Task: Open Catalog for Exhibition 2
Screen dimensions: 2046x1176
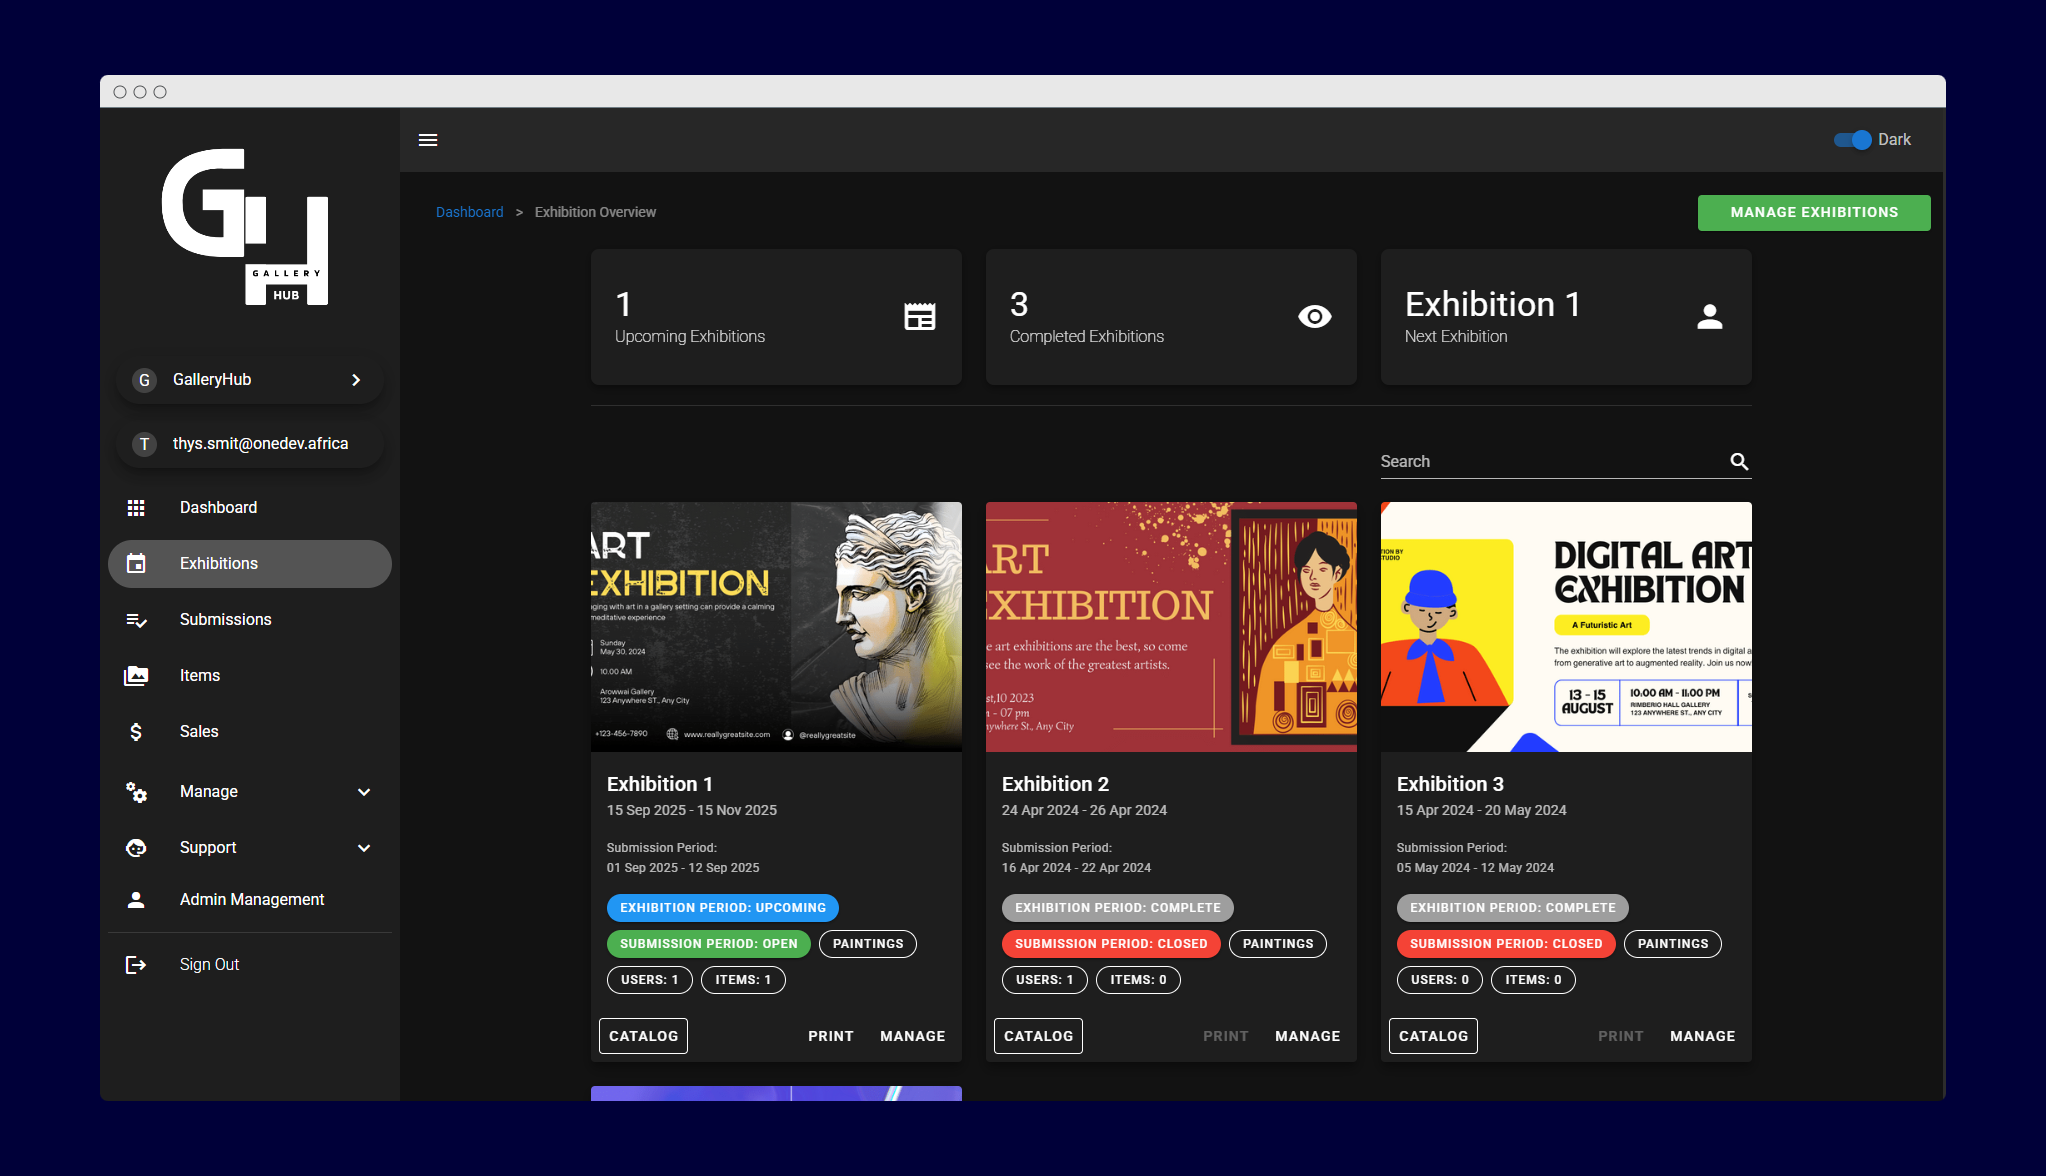Action: coord(1037,1036)
